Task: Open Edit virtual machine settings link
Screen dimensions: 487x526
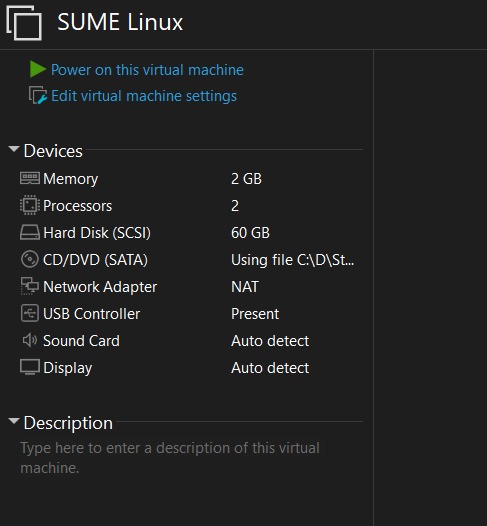Action: click(x=144, y=96)
